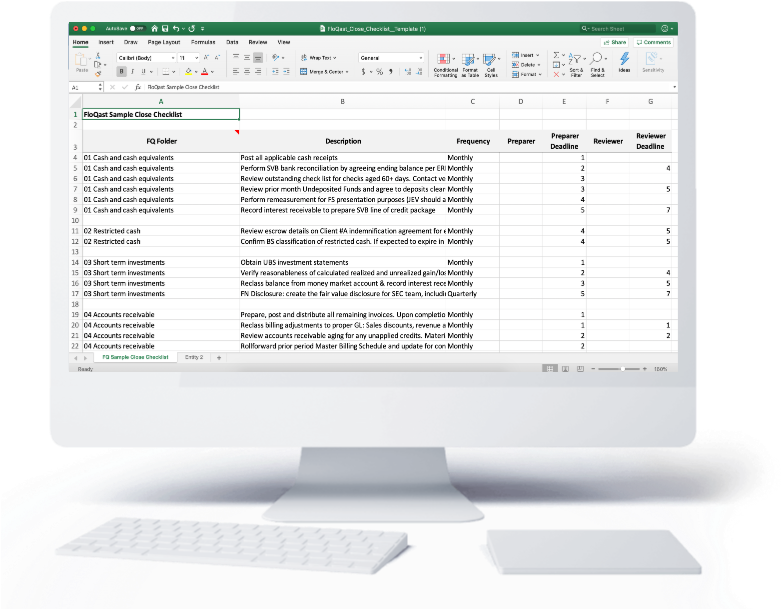Toggle align text left
This screenshot has width=781, height=609.
pyautogui.click(x=236, y=72)
